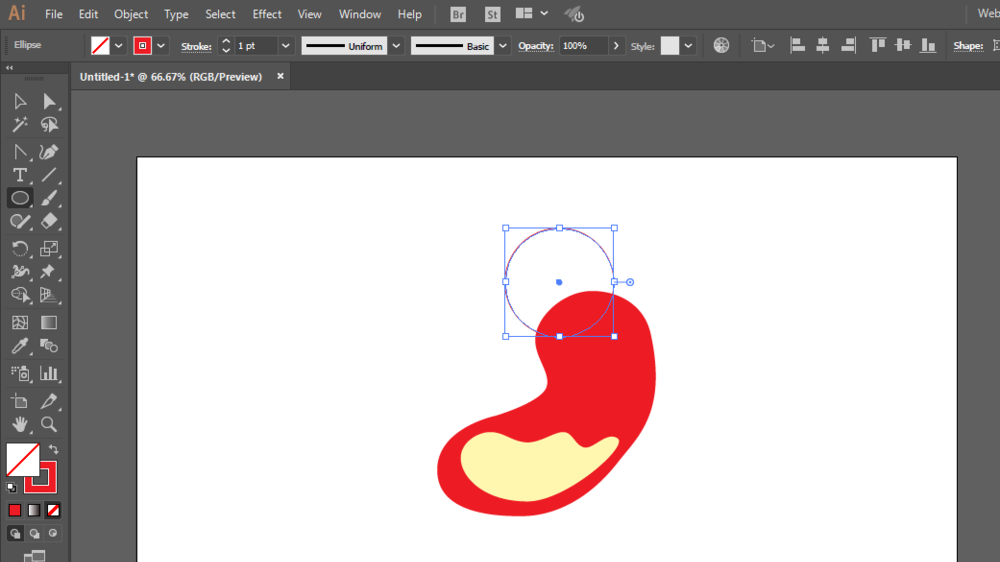Expand the stroke weight dropdown

[286, 46]
